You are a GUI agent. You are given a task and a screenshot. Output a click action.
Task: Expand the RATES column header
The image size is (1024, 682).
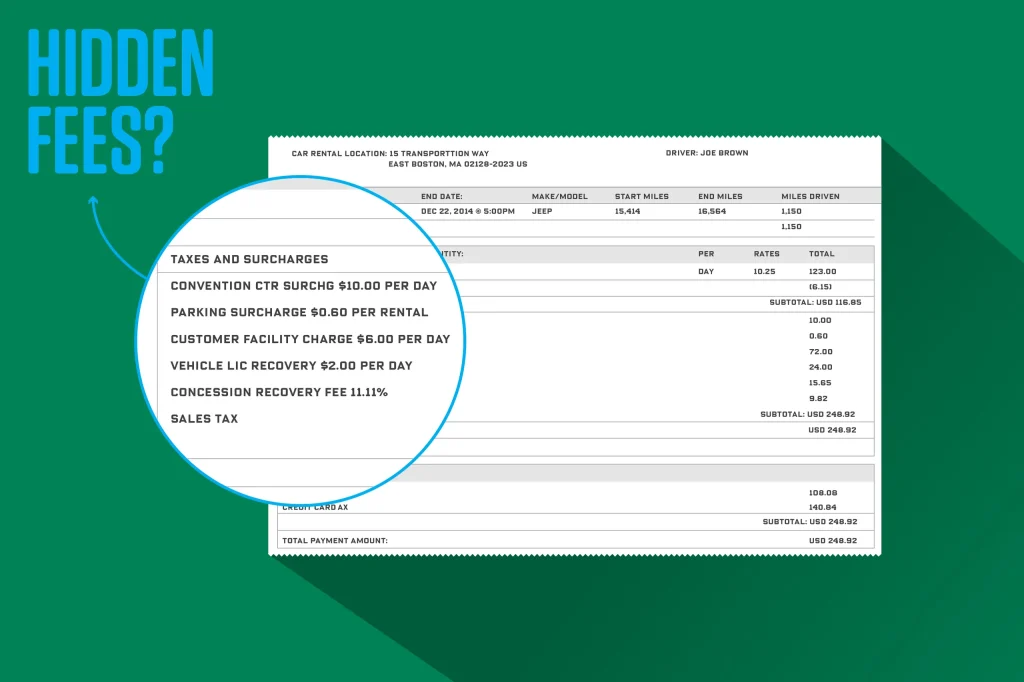tap(767, 254)
